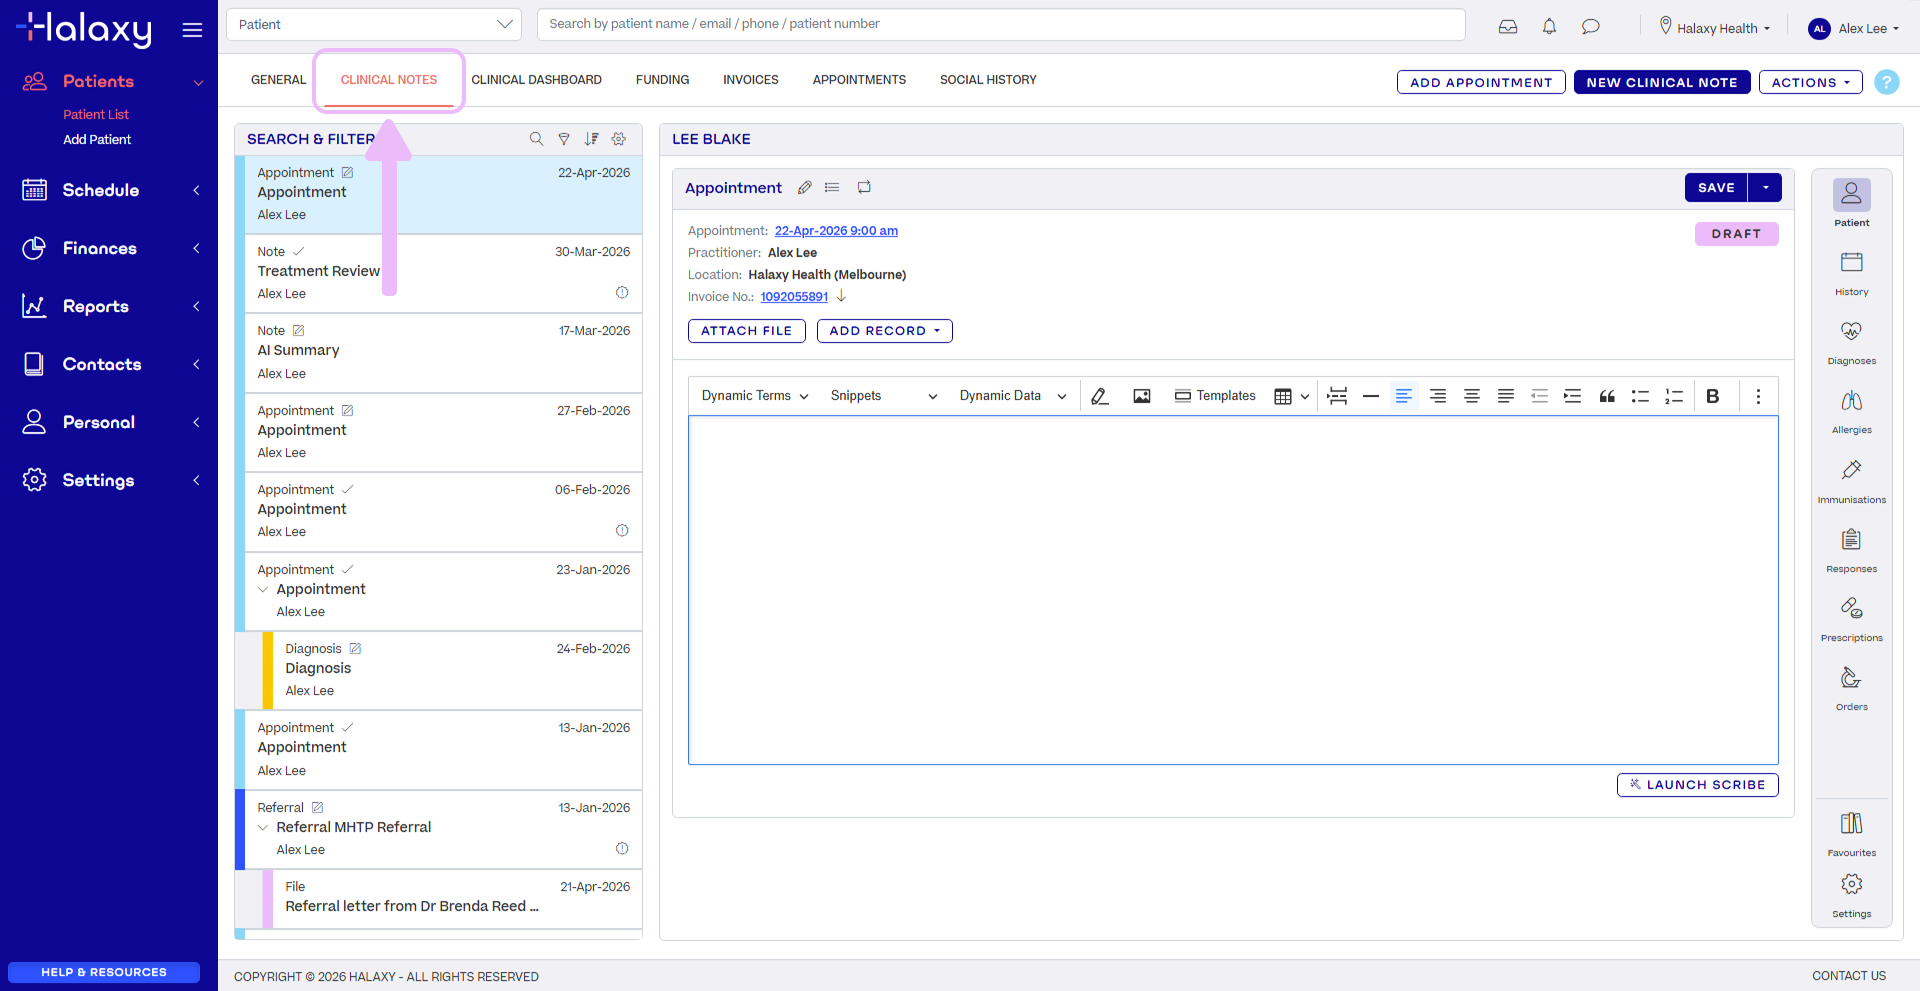Click the Launch Scribe button
Viewport: 1920px width, 991px height.
point(1698,785)
